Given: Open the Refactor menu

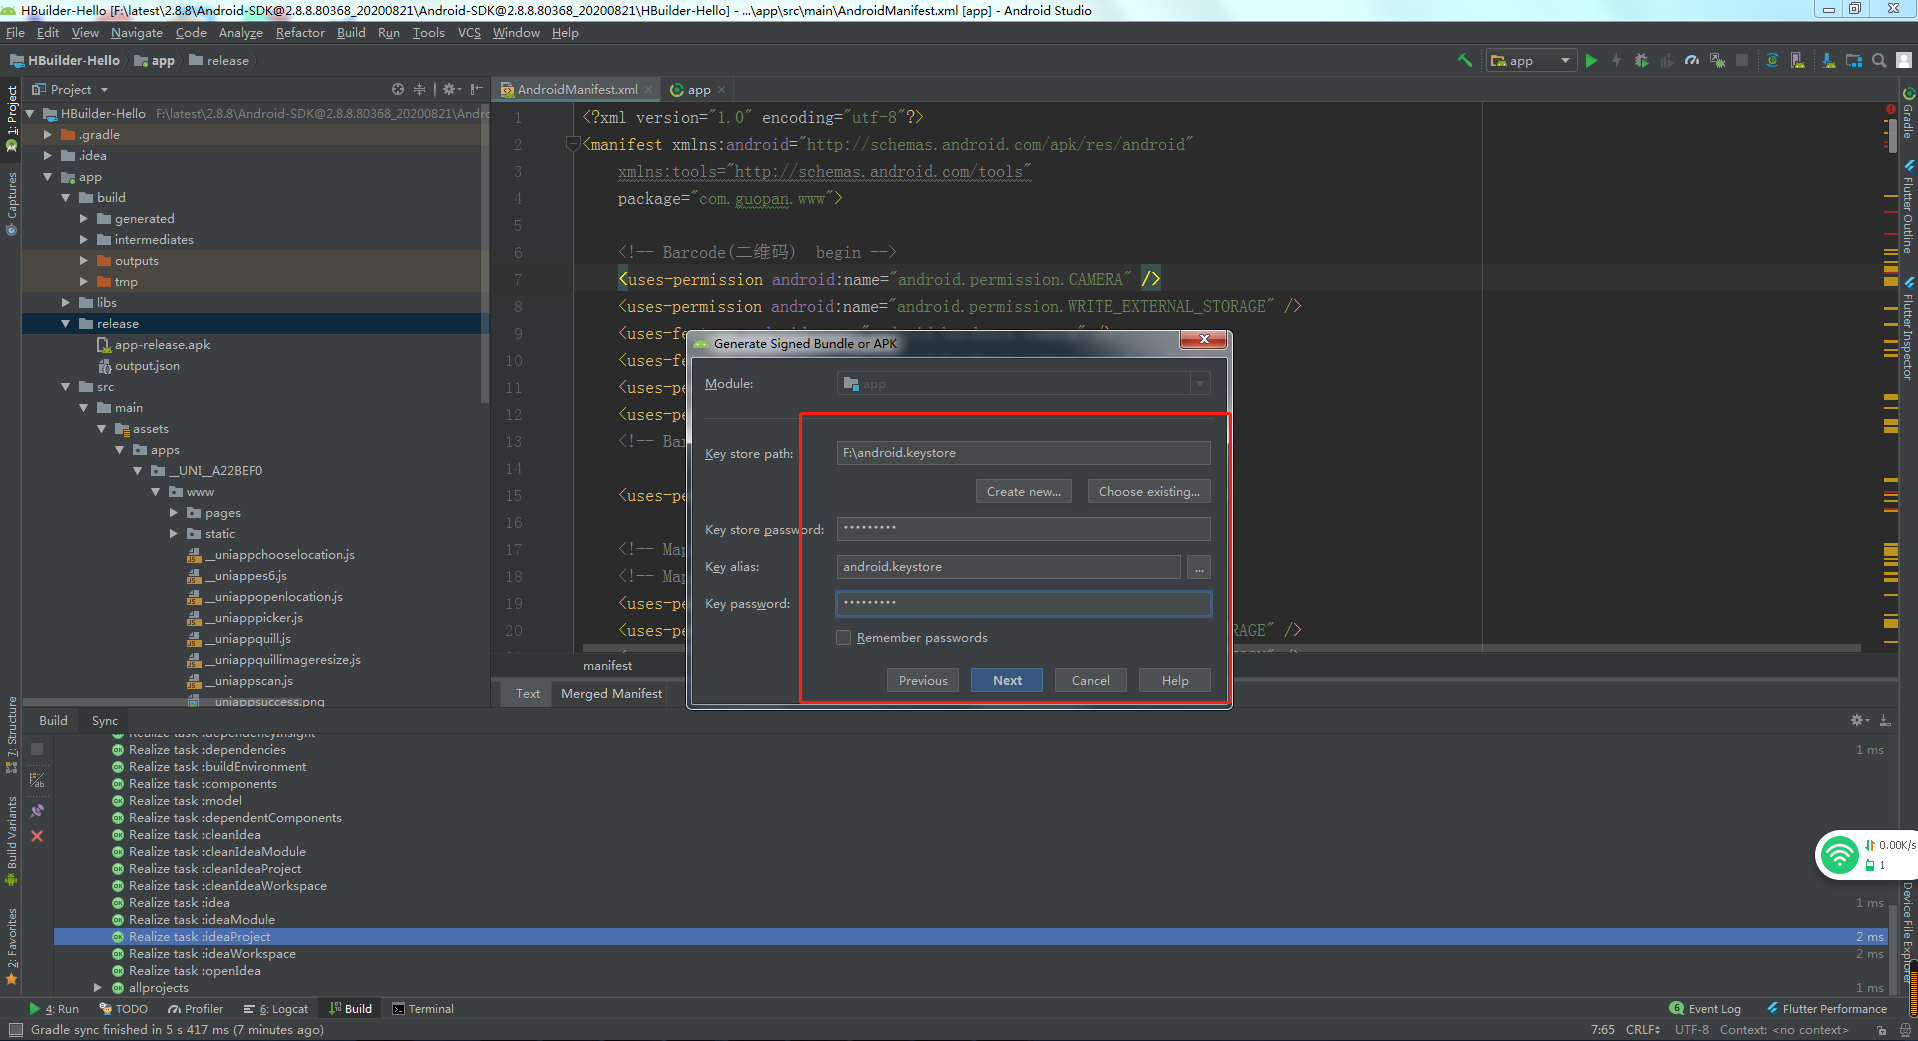Looking at the screenshot, I should (300, 33).
